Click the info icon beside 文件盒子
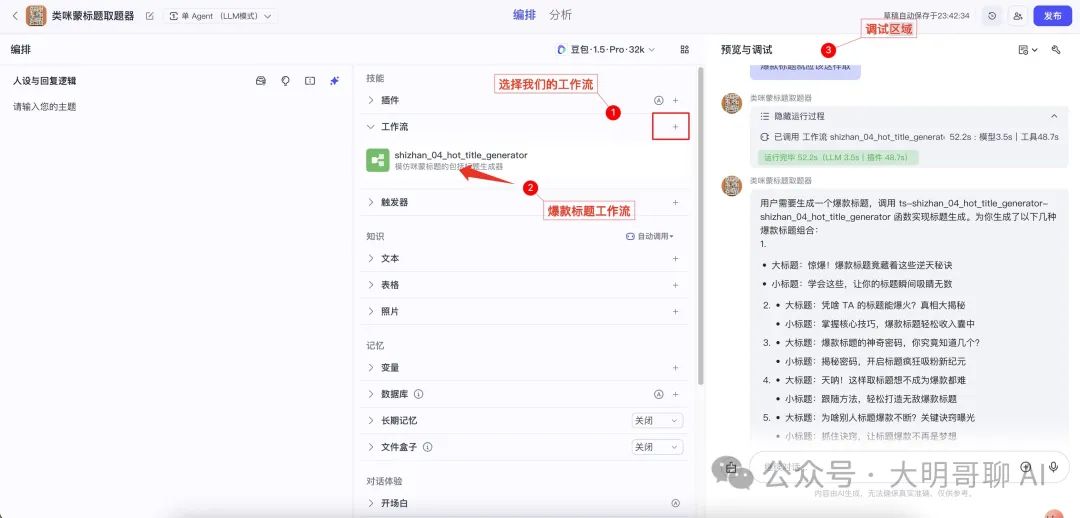 tap(428, 447)
